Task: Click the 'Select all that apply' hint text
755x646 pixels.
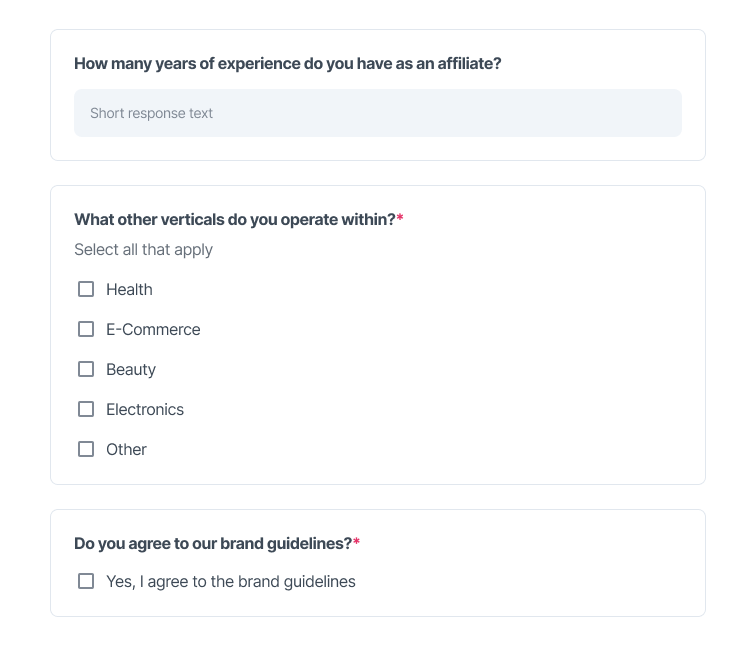Action: click(x=143, y=250)
